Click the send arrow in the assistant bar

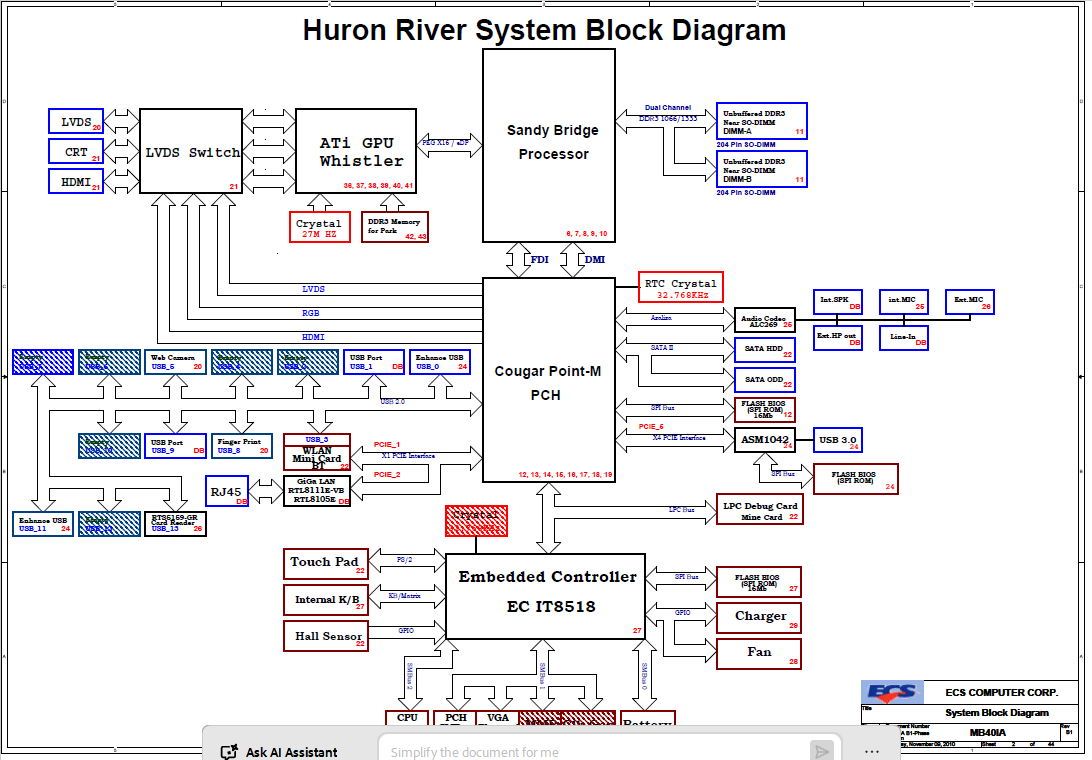point(822,751)
